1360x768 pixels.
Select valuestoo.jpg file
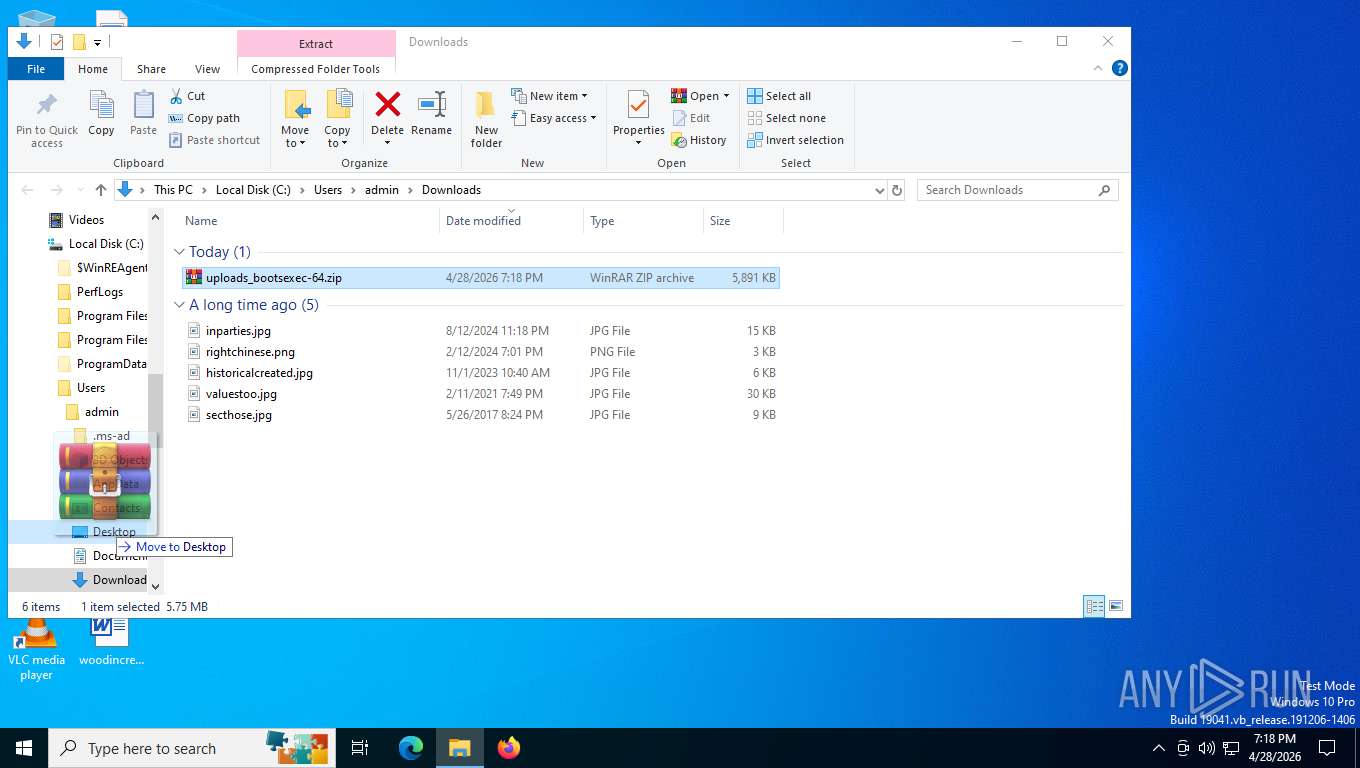[x=481, y=394]
